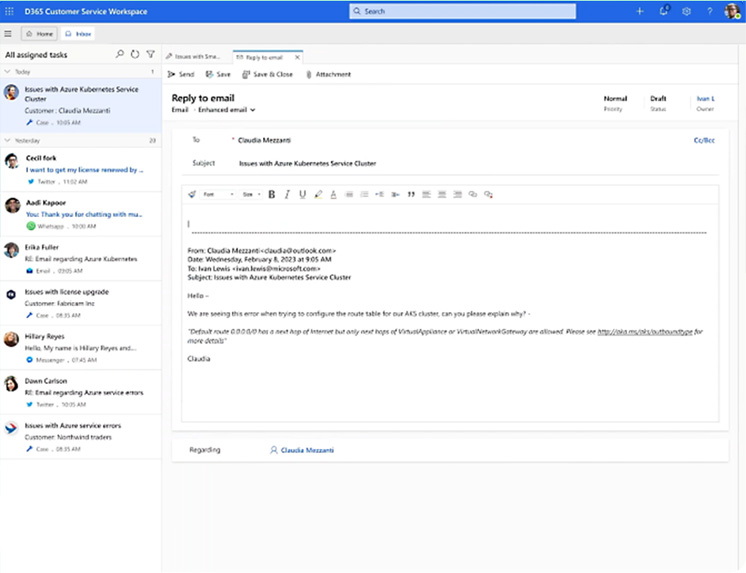
Task: Switch to the Issues with Sma... session tab
Action: tap(194, 57)
